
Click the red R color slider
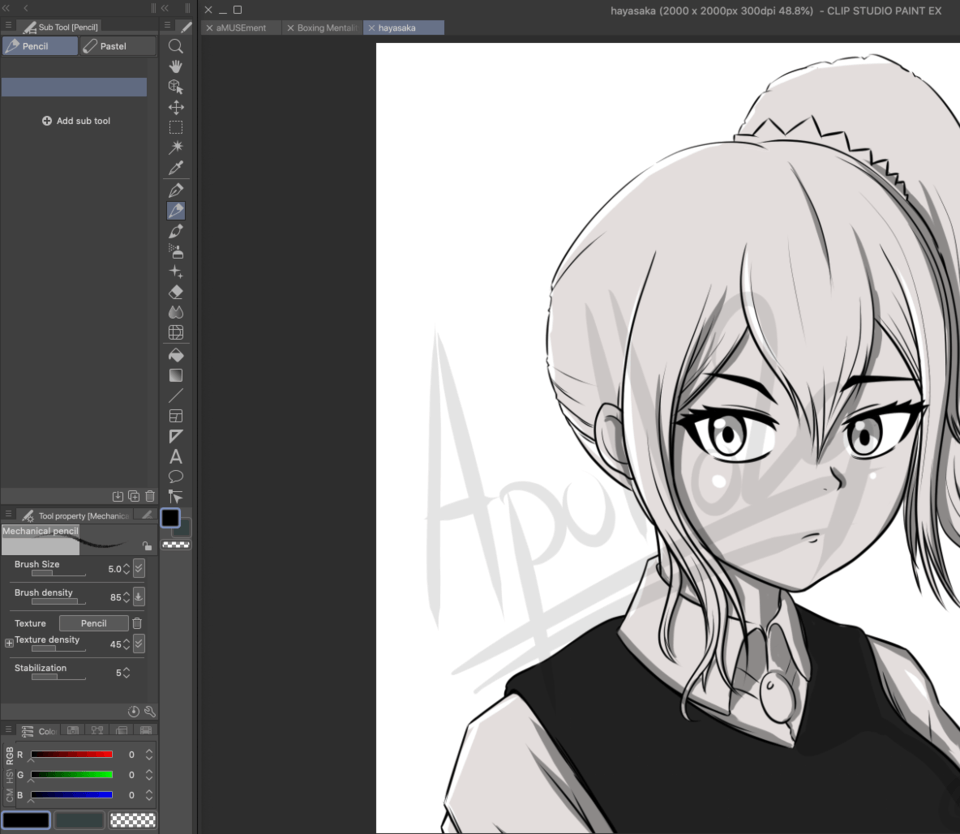pos(72,754)
